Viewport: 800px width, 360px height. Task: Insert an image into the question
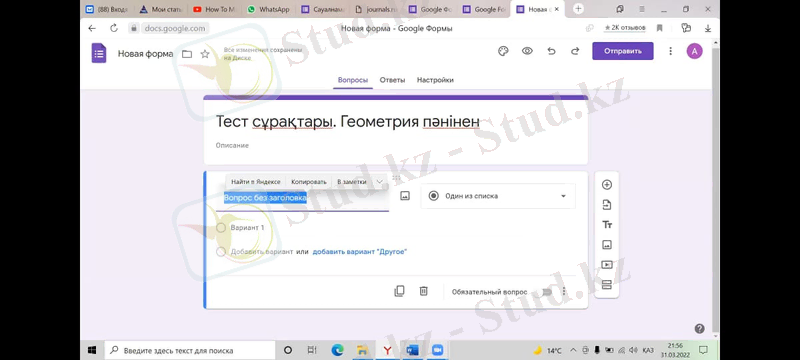tap(405, 195)
